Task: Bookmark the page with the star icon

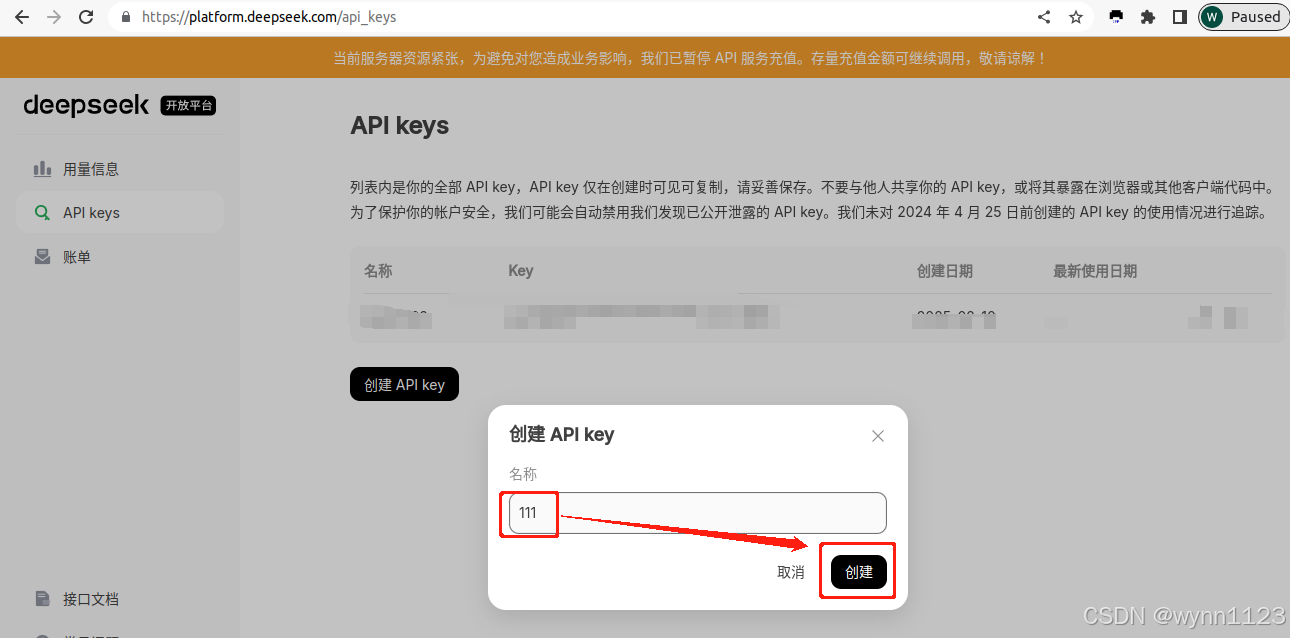Action: (x=1076, y=17)
